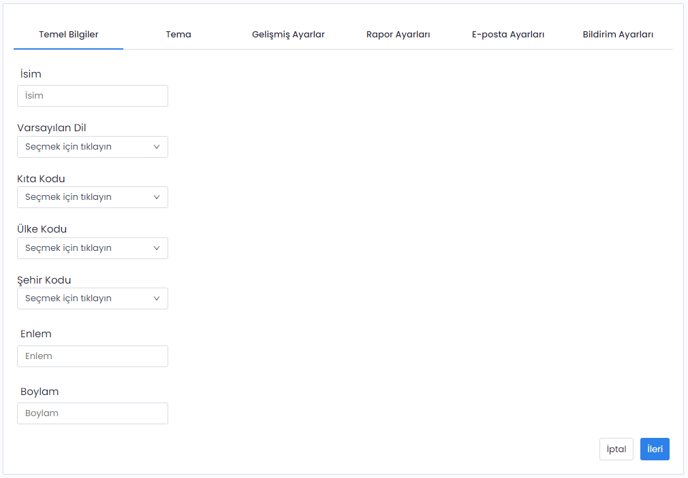Click the chevron arrow in Varsayılan Dil dropdown

(x=156, y=147)
